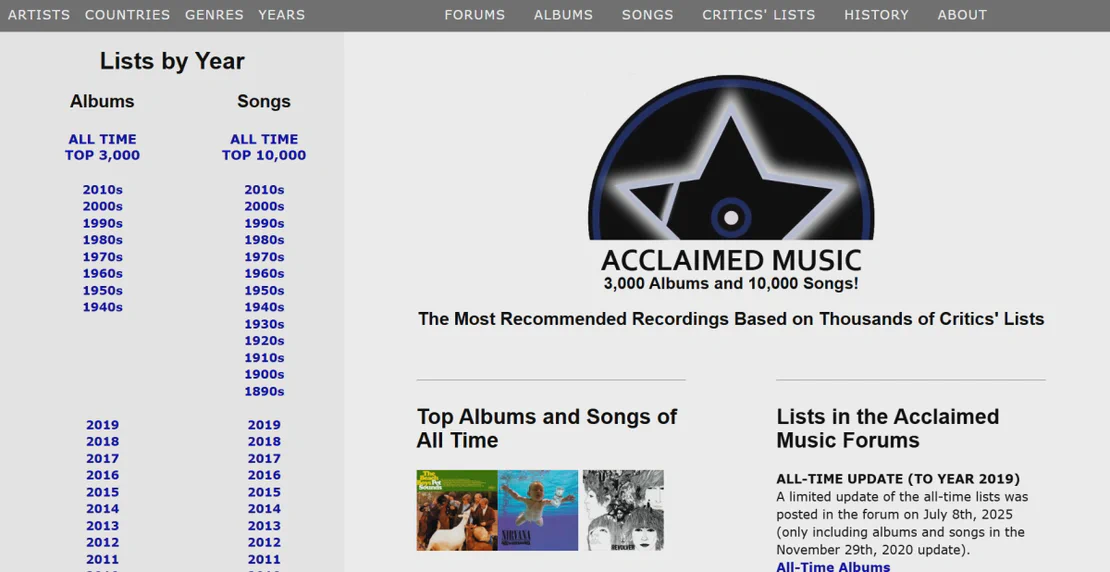Open the Nirvana Nevermind album cover
1110x572 pixels.
point(538,510)
